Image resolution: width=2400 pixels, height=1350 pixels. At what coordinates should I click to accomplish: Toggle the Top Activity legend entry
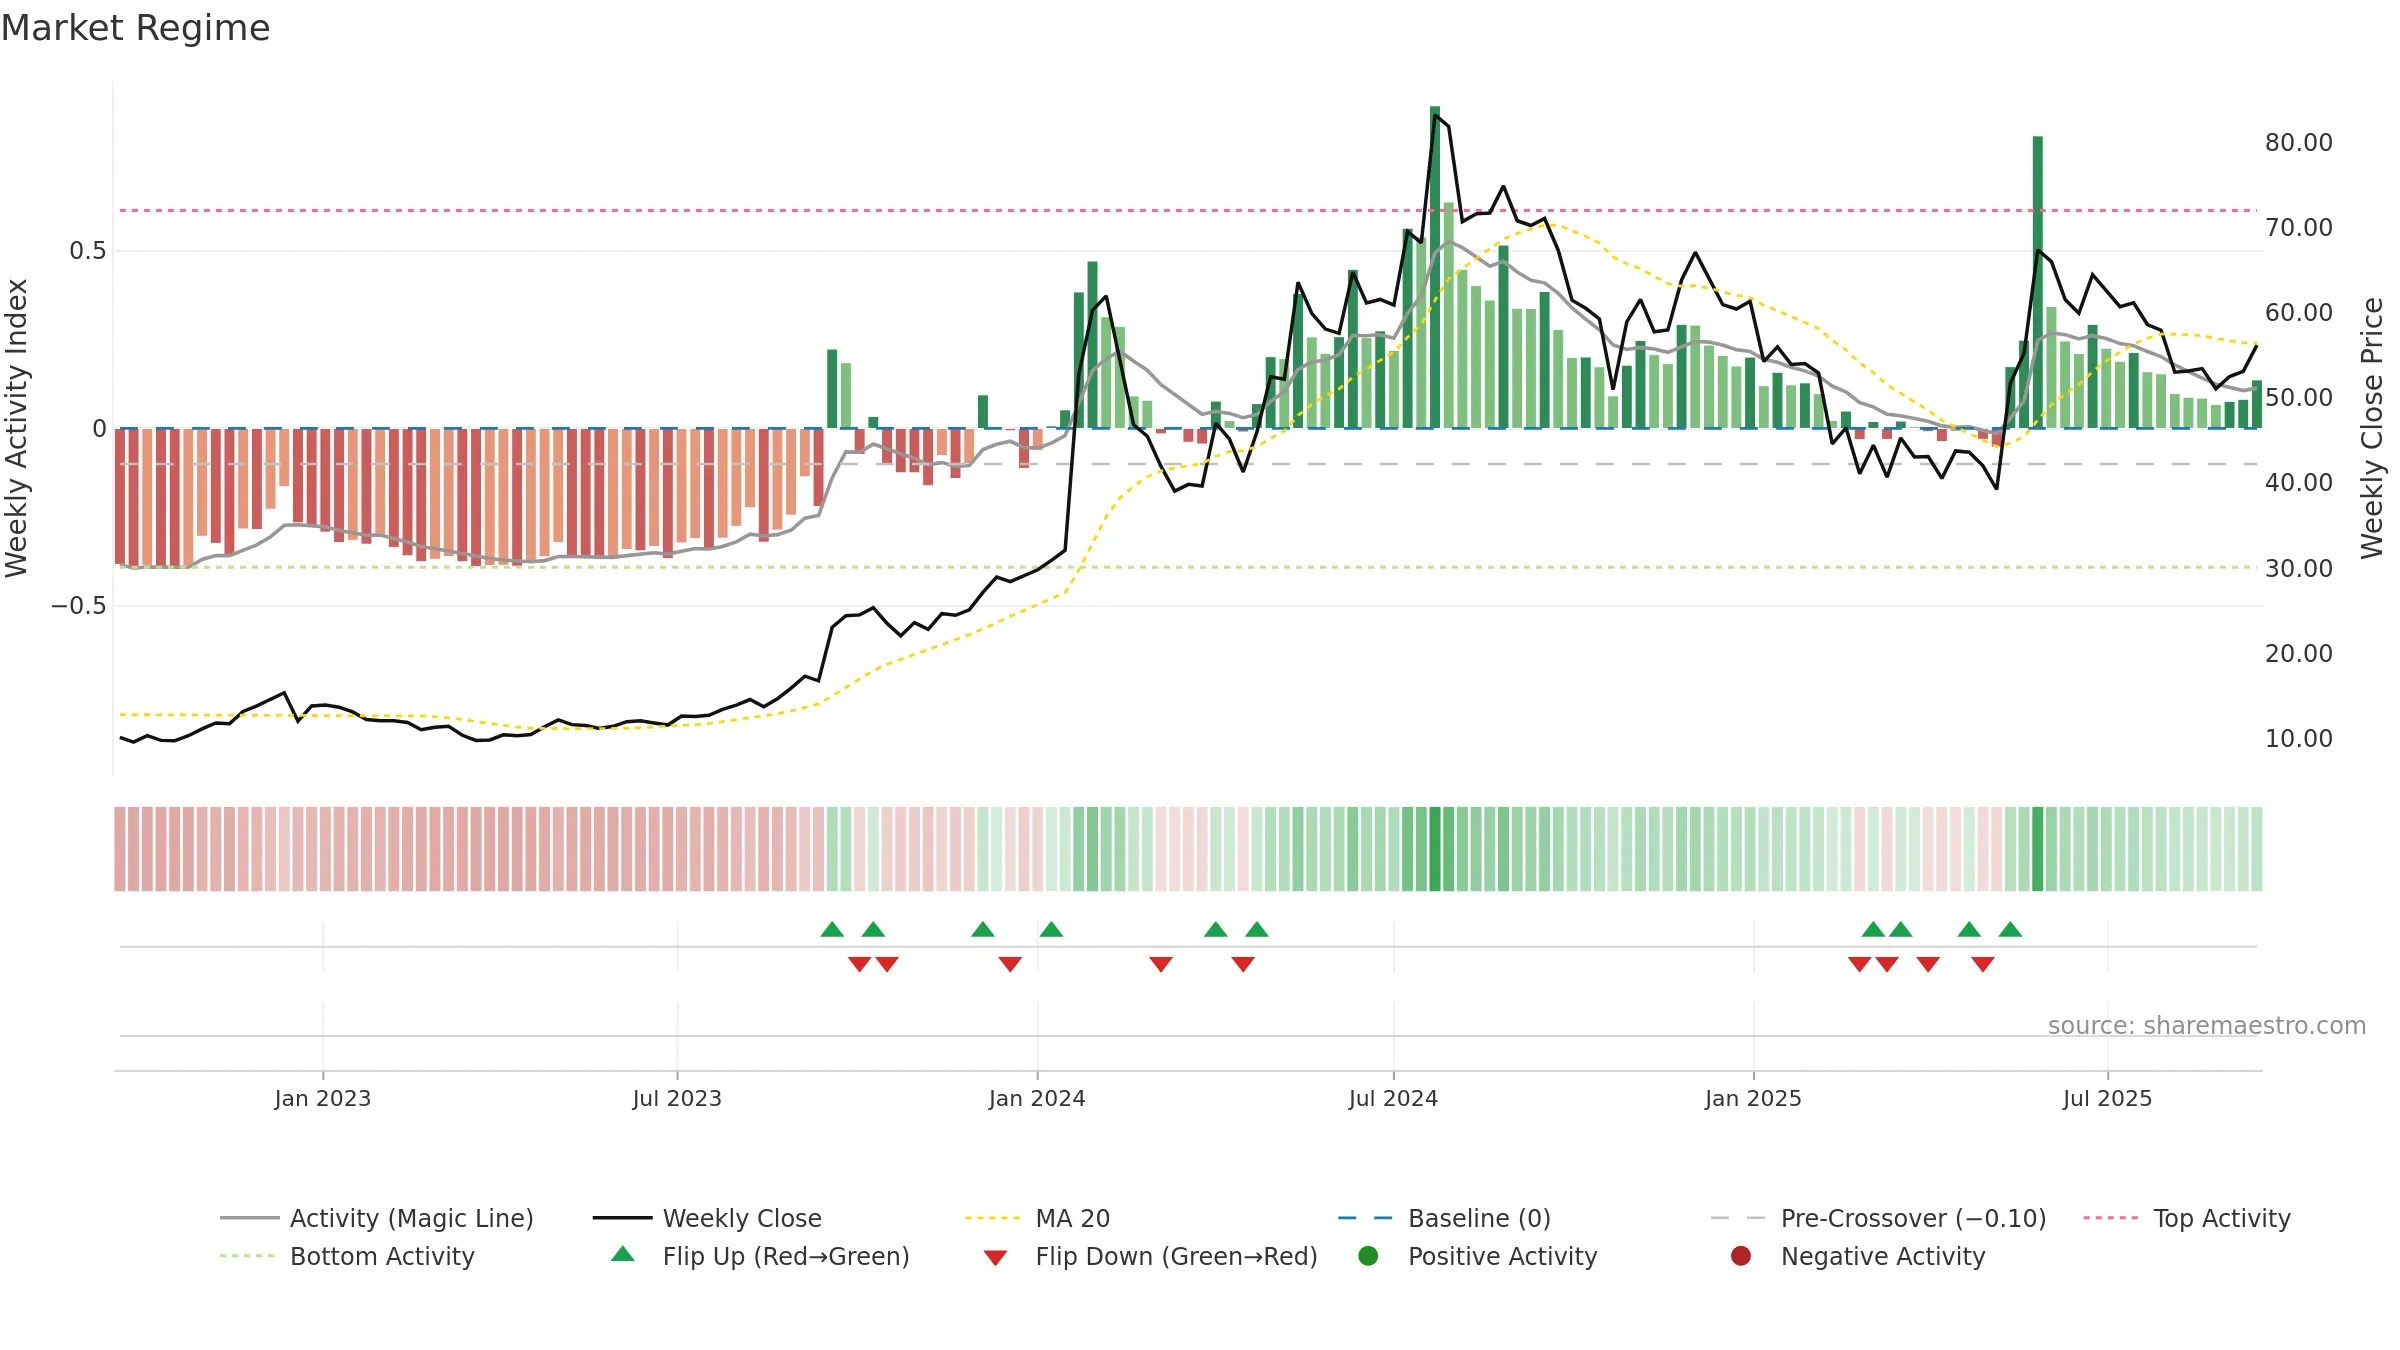pos(2187,1218)
